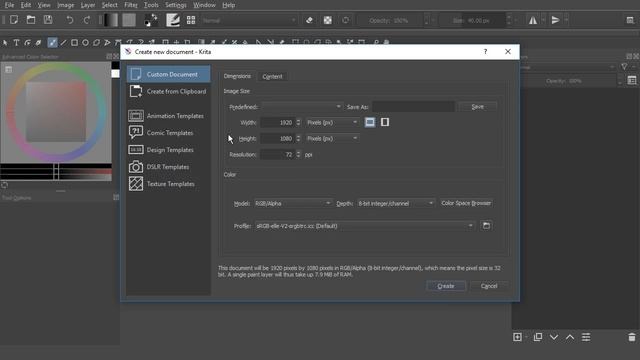
Task: Click the Save toolbar icon
Action: point(48,20)
